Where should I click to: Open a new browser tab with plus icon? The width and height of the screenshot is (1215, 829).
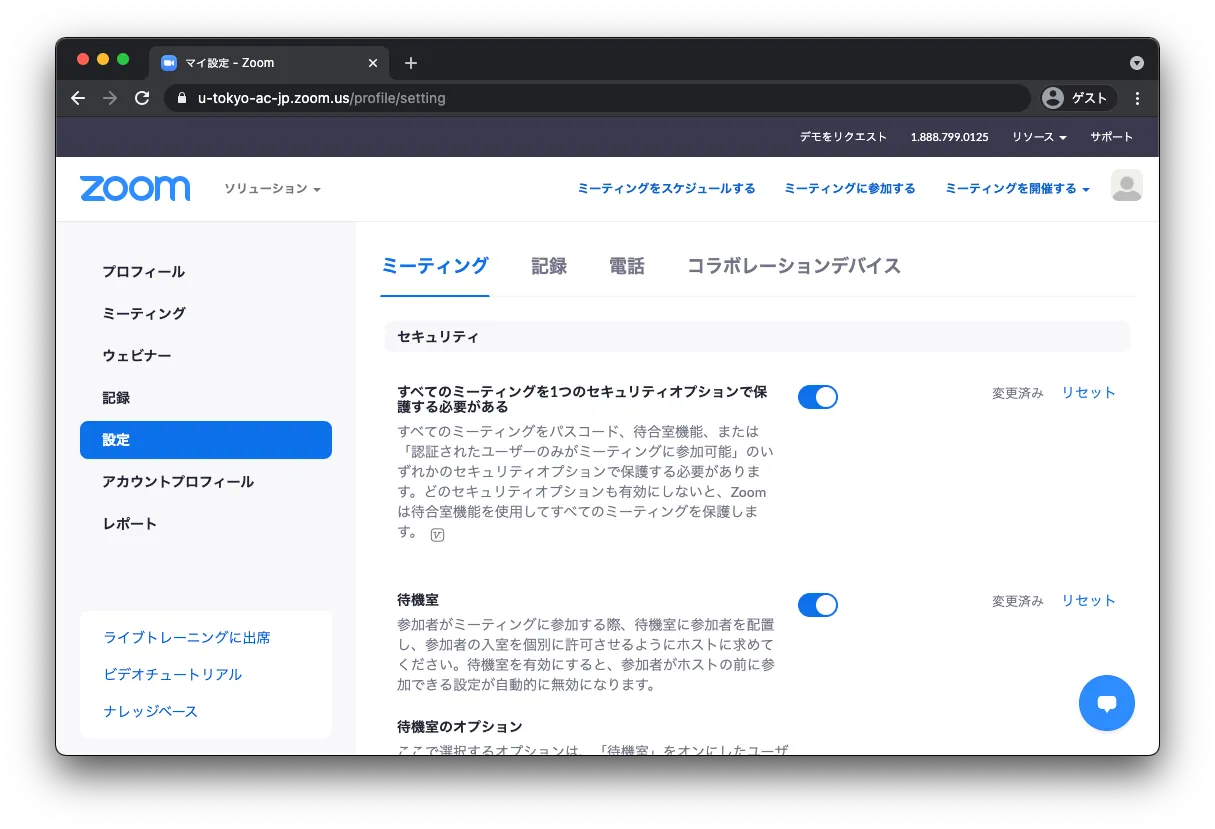click(411, 63)
